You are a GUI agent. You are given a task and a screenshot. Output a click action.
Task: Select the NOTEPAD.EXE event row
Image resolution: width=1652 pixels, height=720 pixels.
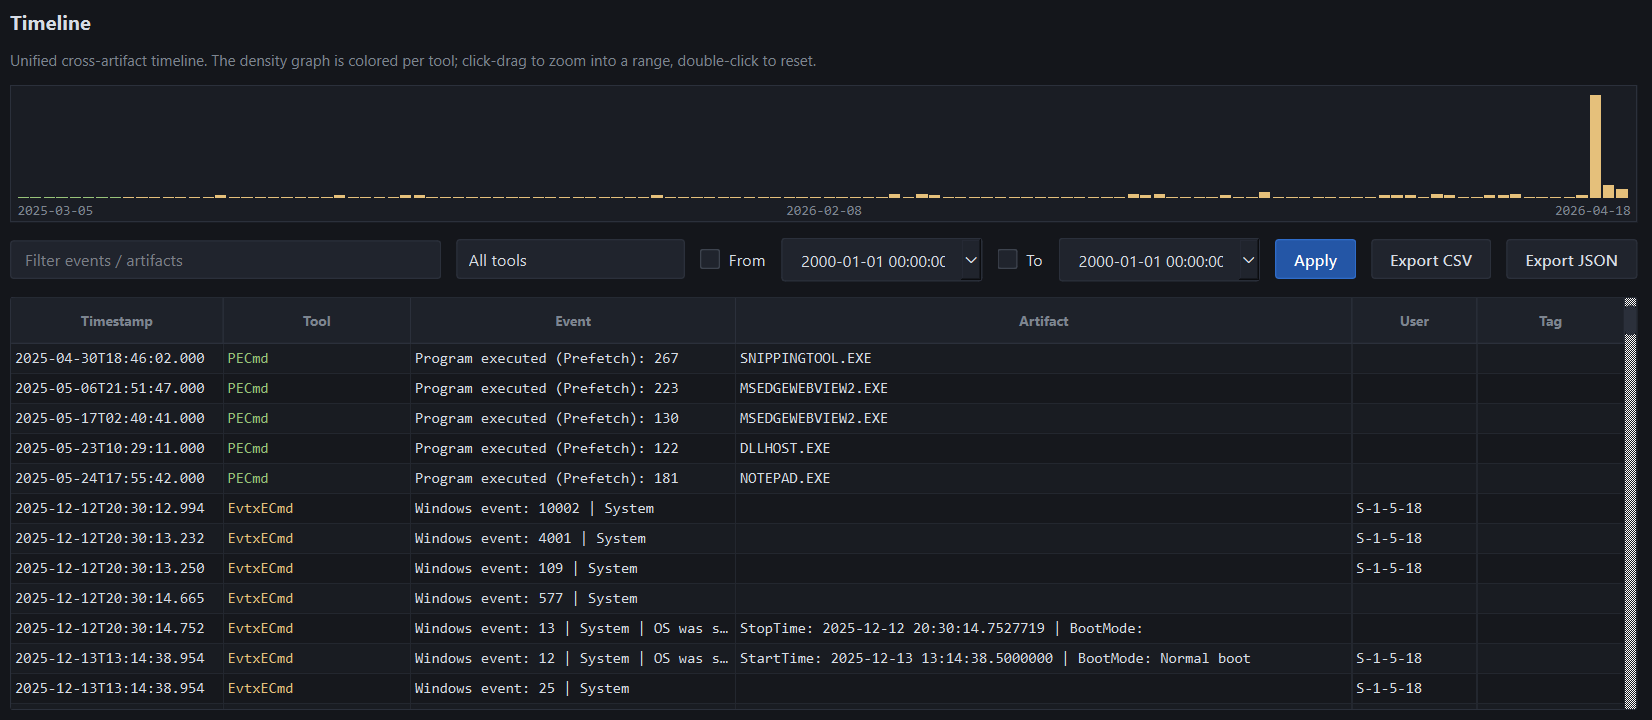[818, 478]
